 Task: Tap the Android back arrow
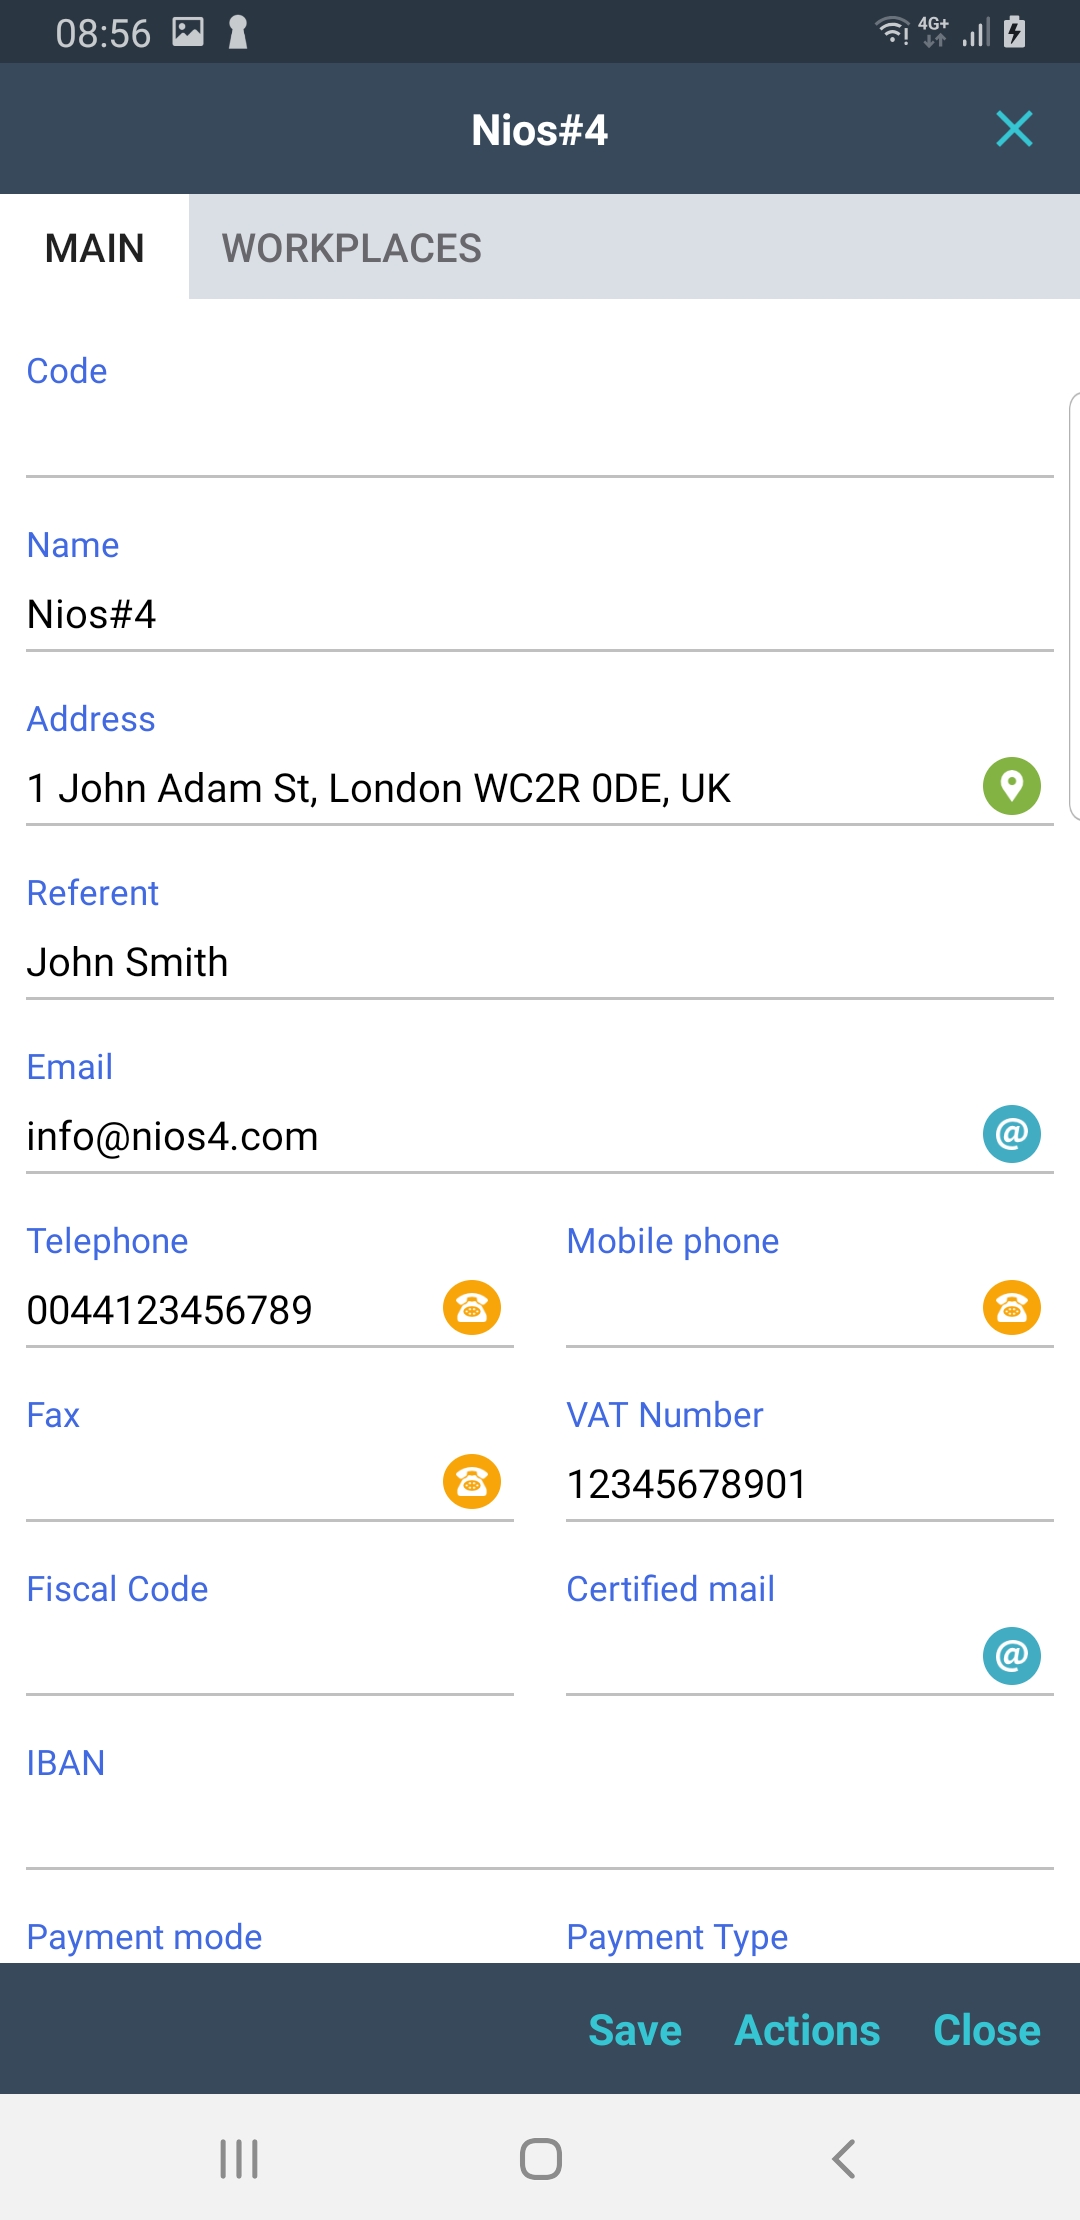coord(844,2158)
